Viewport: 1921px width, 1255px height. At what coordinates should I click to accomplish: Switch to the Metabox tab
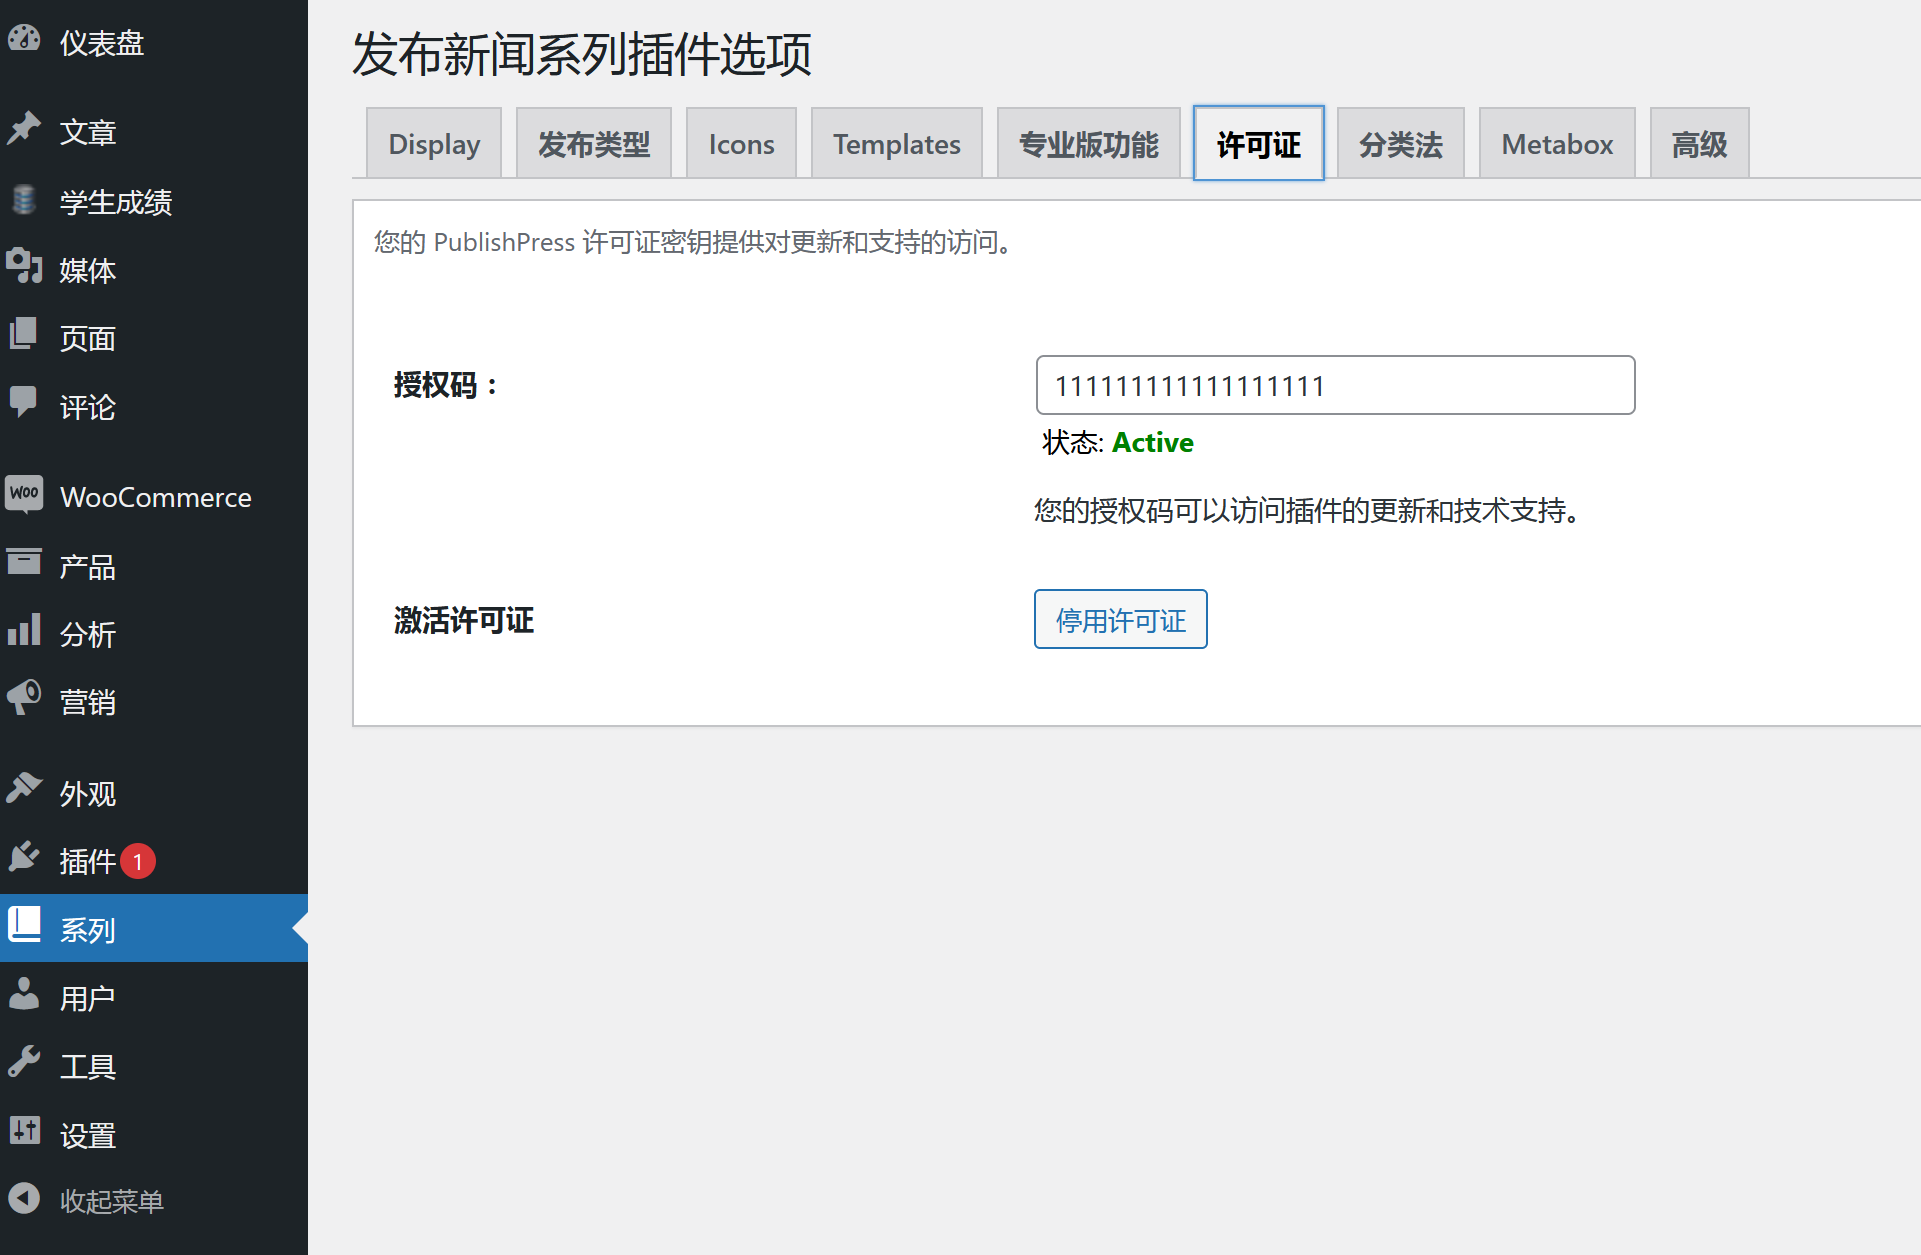pos(1556,143)
